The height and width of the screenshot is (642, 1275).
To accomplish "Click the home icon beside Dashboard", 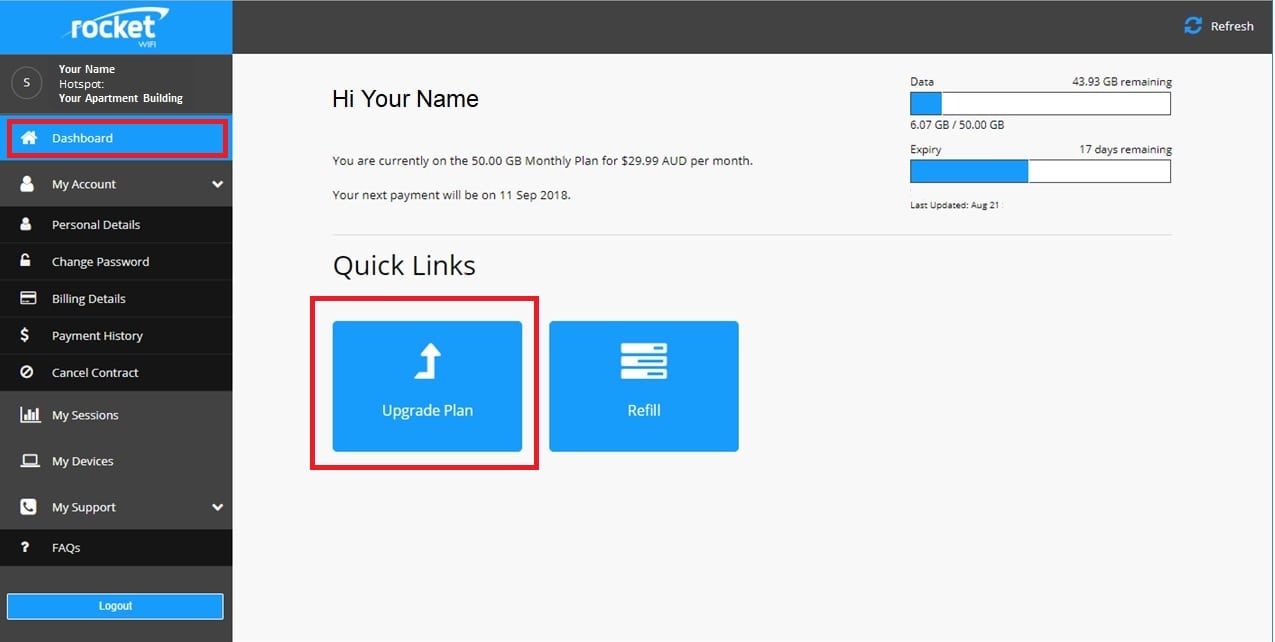I will (x=28, y=138).
